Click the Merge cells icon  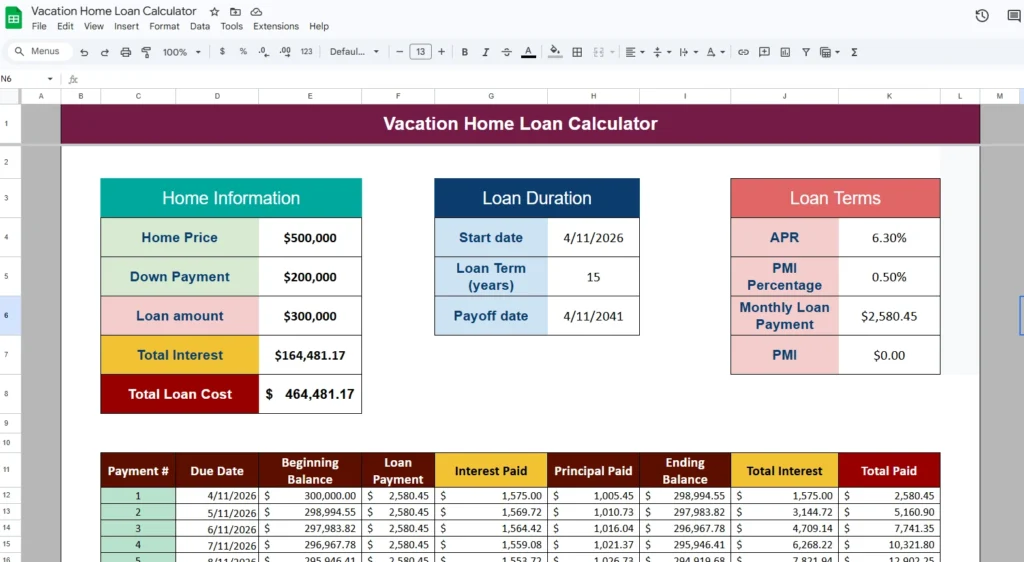click(x=598, y=52)
